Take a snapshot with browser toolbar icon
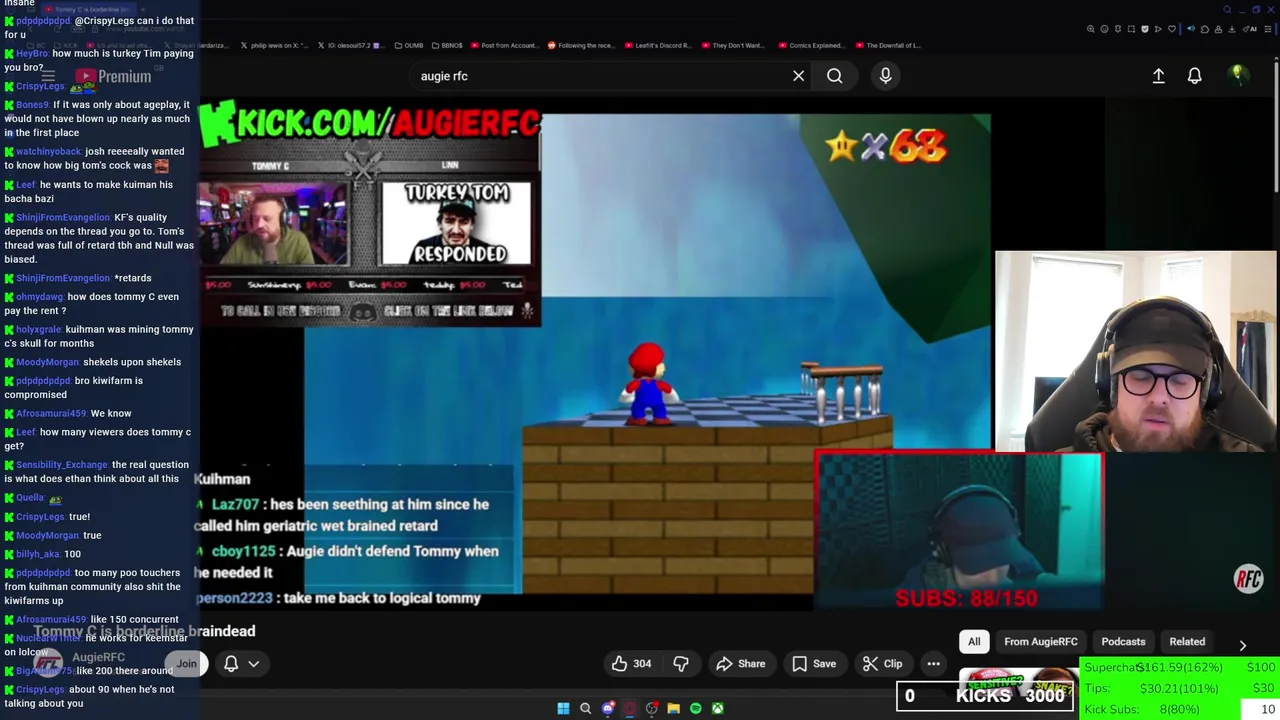 pos(1131,29)
